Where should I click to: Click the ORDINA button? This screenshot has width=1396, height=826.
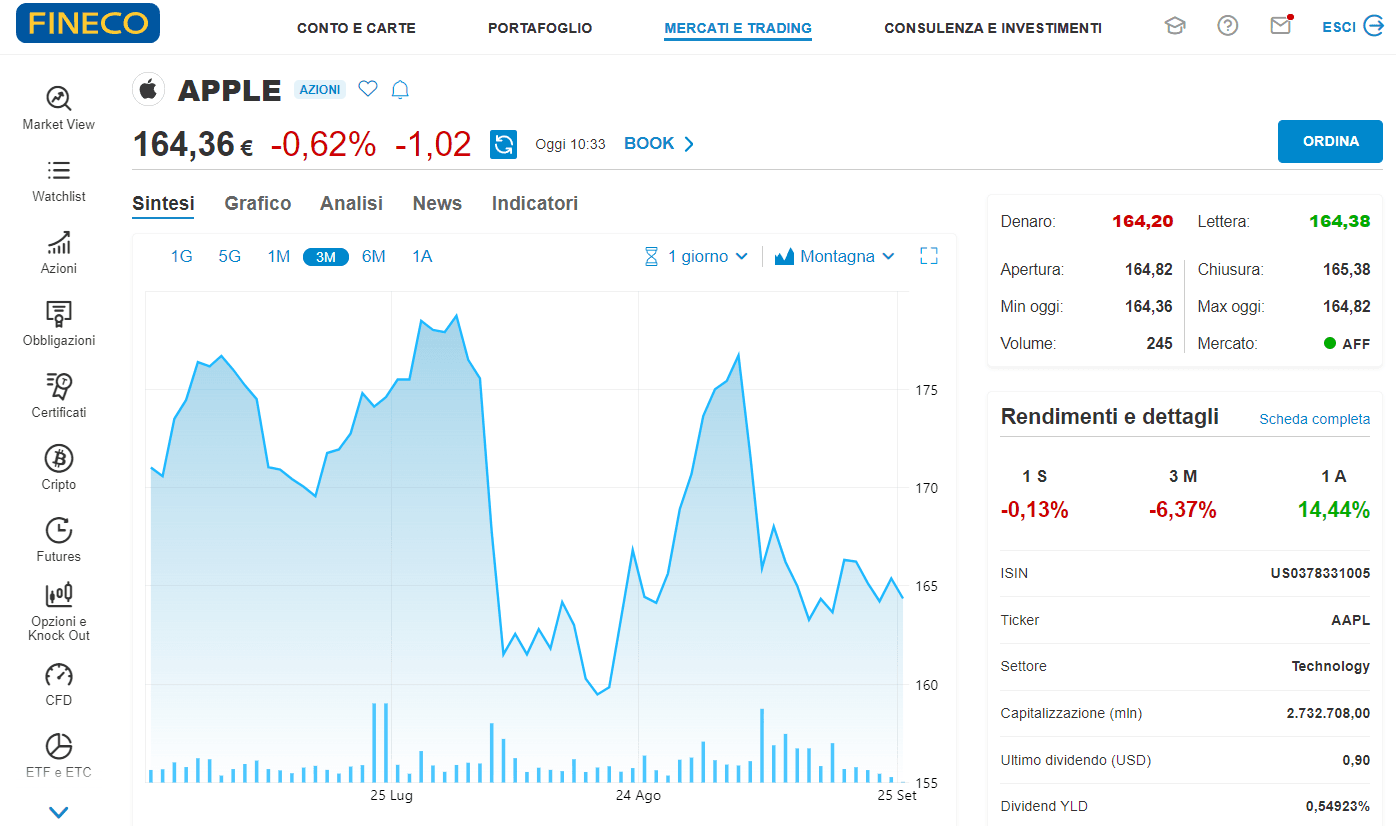tap(1330, 141)
